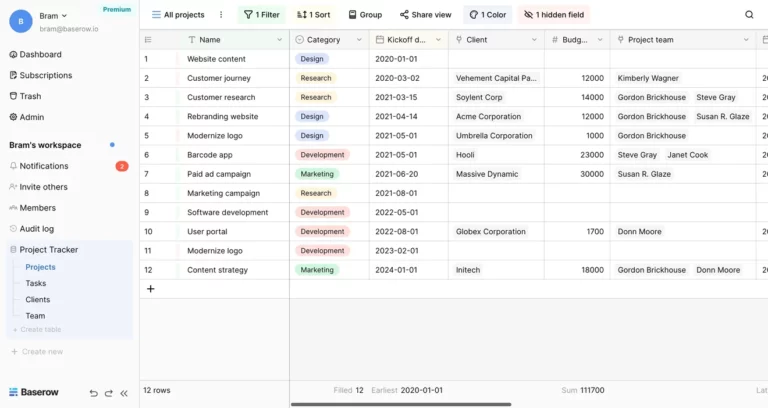The width and height of the screenshot is (768, 408).
Task: Select the Tasks table
Action: [x=36, y=283]
